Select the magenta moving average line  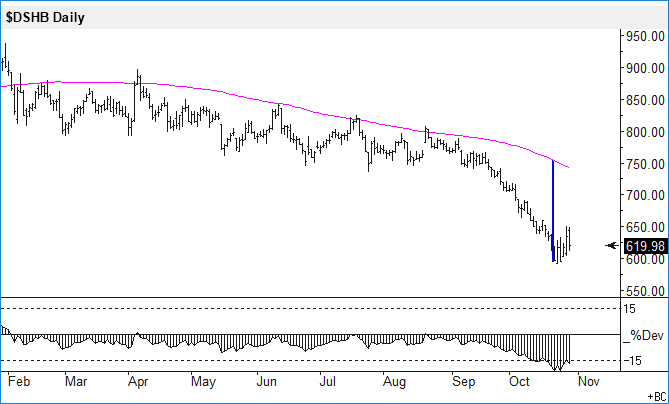[x=286, y=104]
